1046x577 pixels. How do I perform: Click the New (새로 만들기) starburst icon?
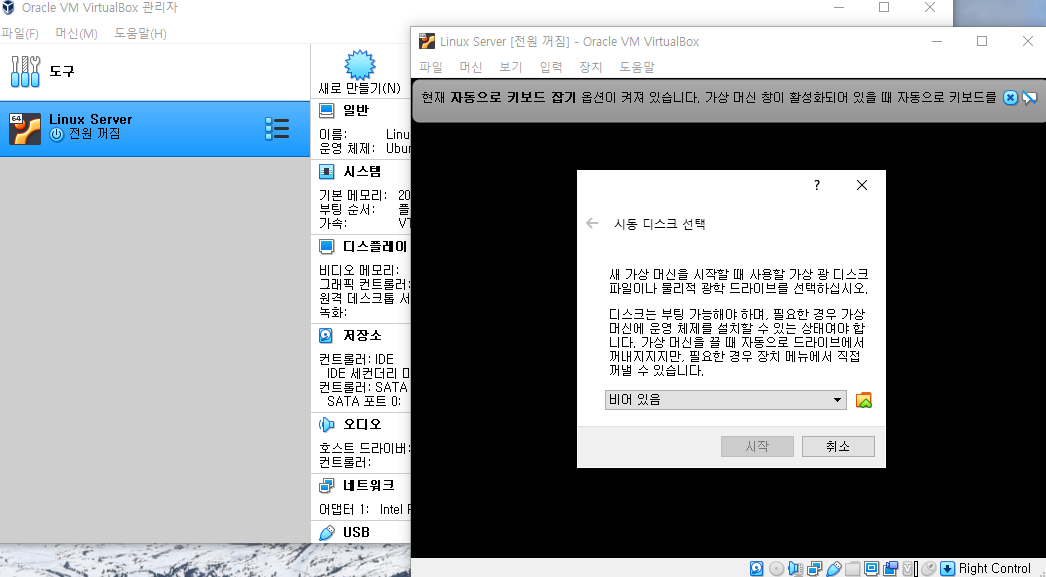[x=360, y=65]
